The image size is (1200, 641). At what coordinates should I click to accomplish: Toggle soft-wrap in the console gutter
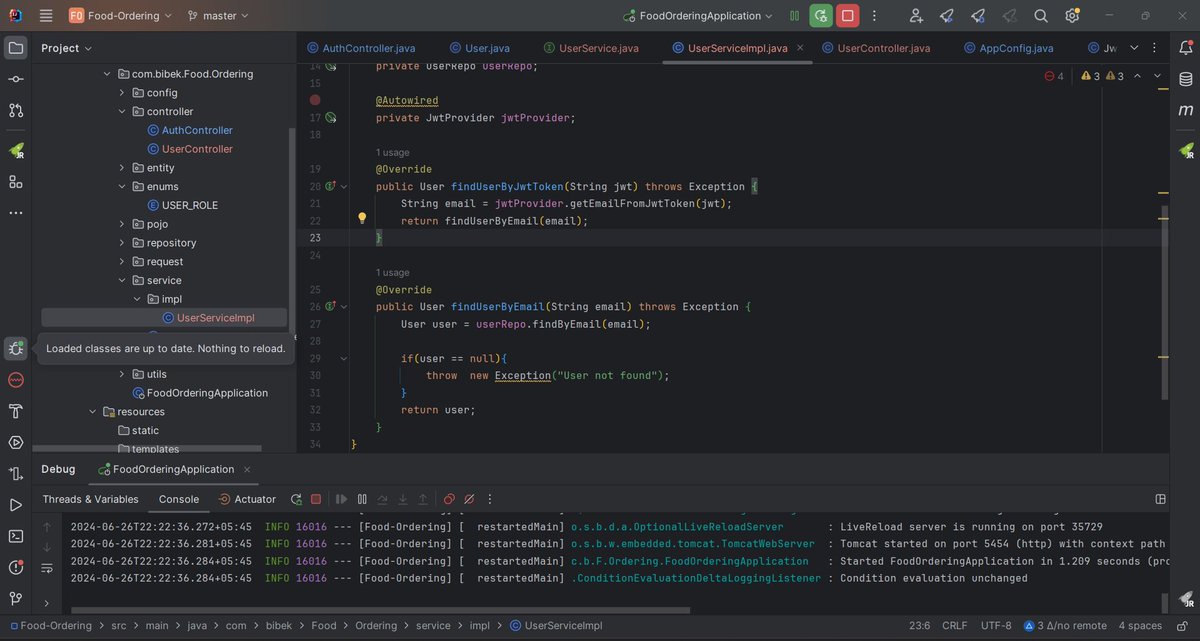pos(46,568)
